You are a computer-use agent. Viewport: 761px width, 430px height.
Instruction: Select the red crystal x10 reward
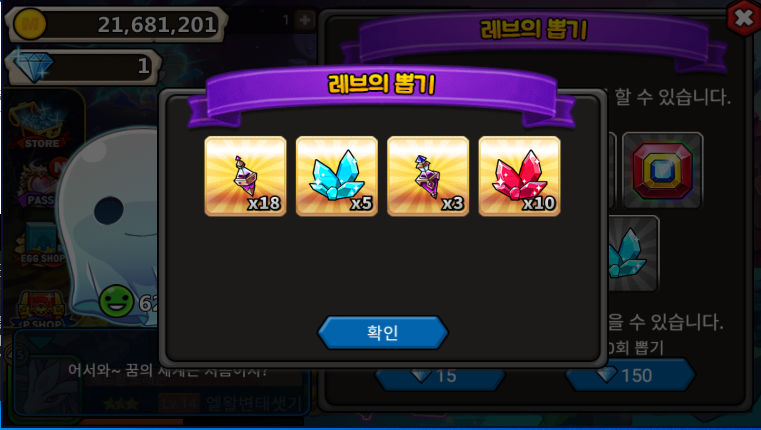[519, 176]
